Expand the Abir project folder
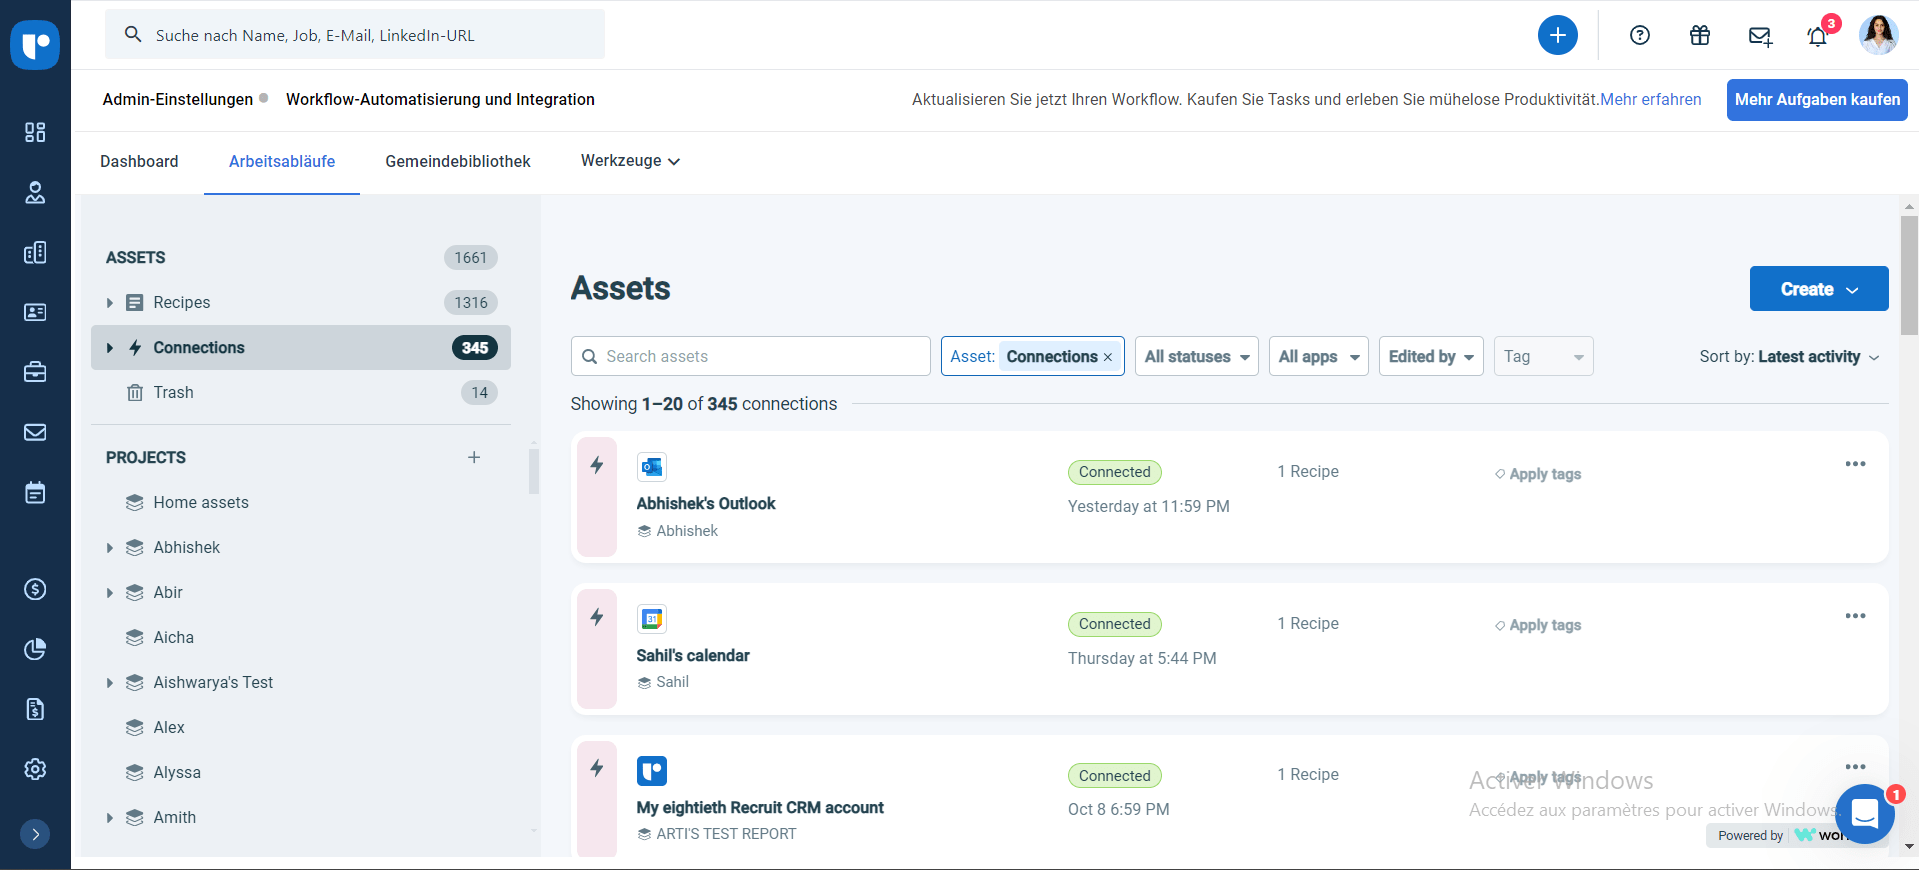The height and width of the screenshot is (870, 1919). pyautogui.click(x=110, y=593)
